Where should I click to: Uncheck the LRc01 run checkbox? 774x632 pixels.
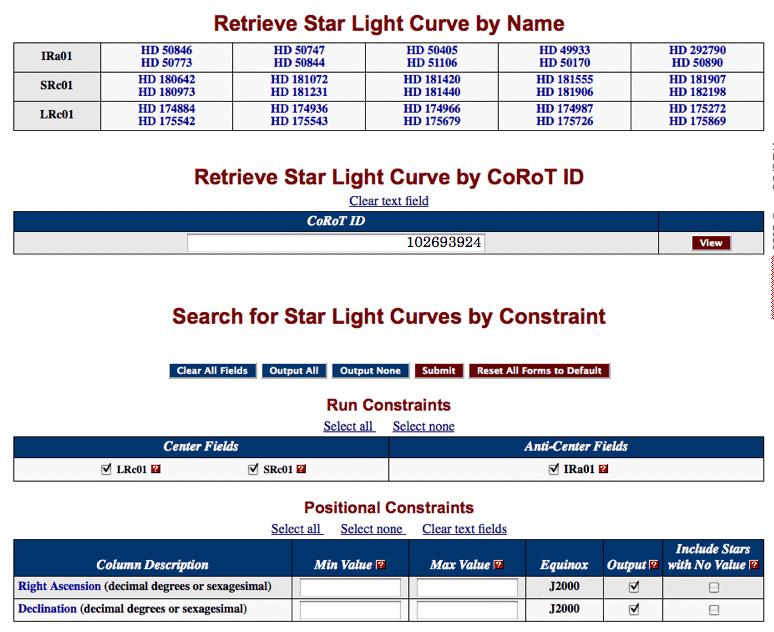(x=107, y=469)
